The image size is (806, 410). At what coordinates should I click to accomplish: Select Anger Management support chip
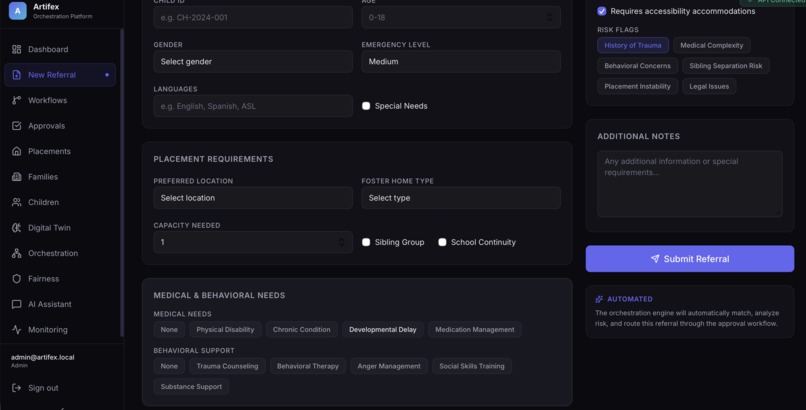[x=389, y=366]
